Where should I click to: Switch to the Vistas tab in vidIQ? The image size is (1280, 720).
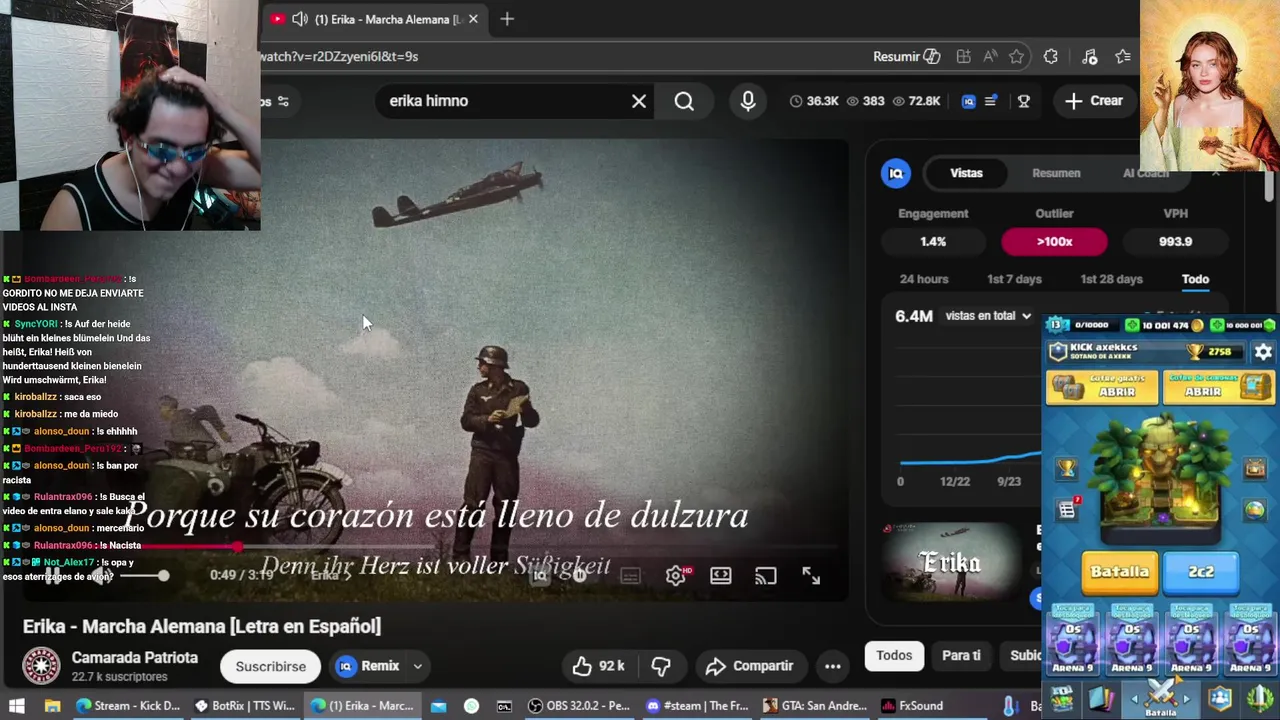(x=966, y=173)
